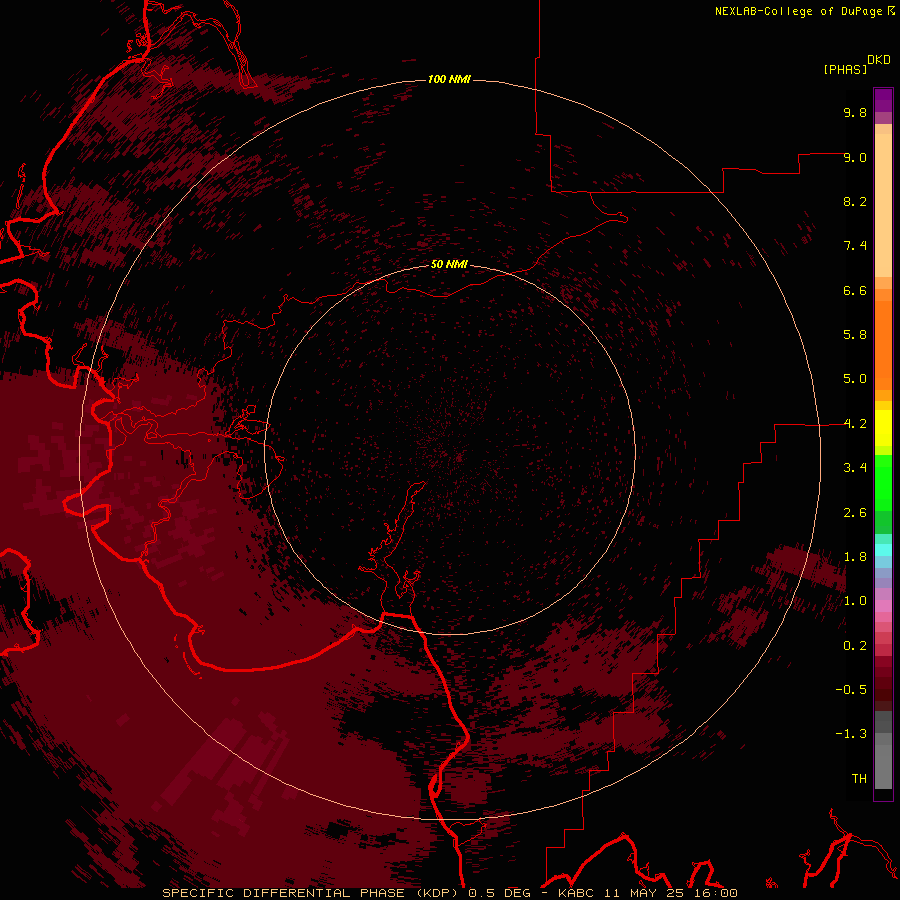Click the purple swatch at the legend top
The image size is (900, 900).
click(883, 100)
